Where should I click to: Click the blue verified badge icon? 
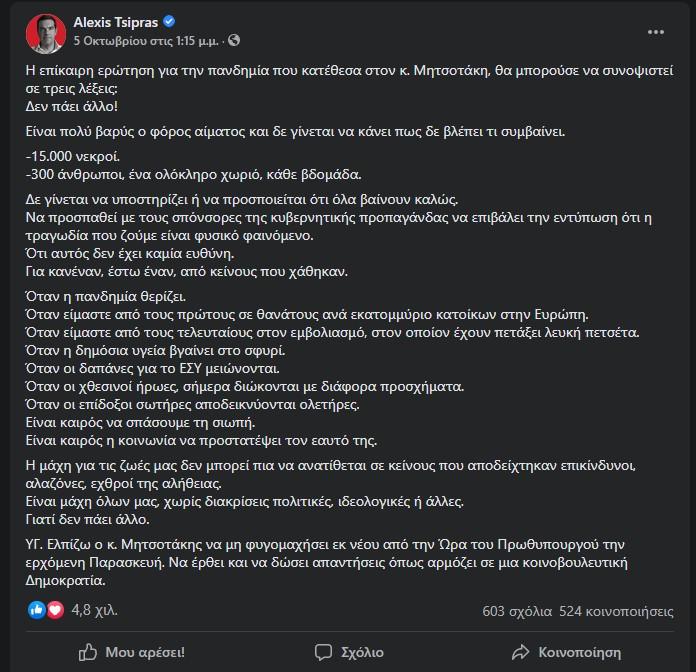[169, 21]
